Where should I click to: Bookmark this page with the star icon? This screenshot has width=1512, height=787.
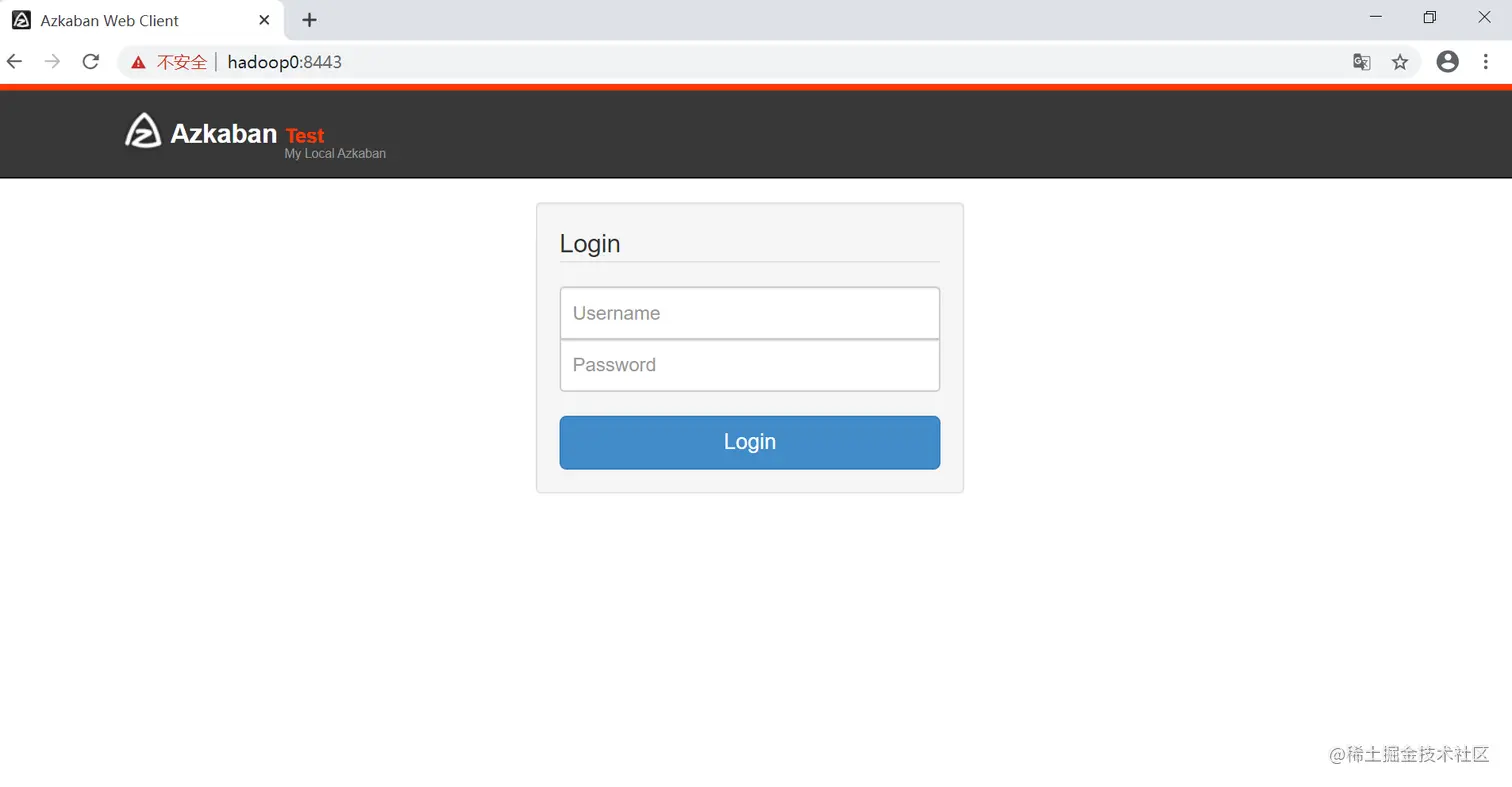click(x=1400, y=62)
